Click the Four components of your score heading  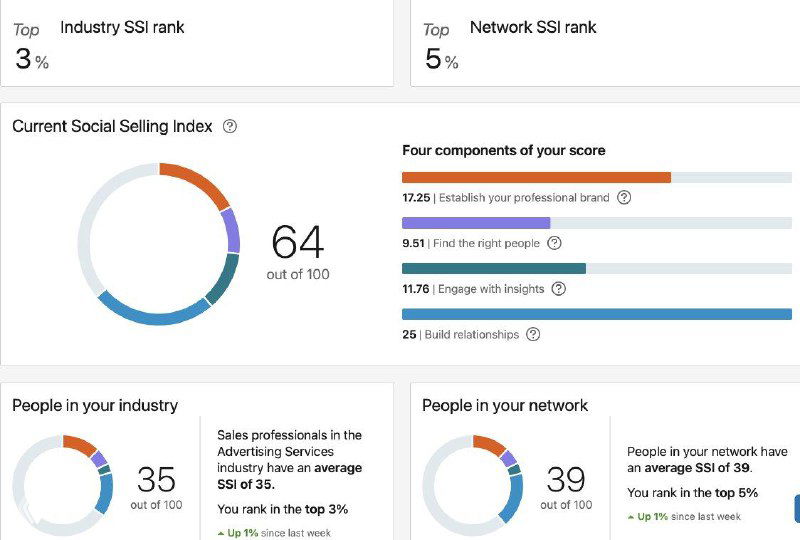(x=503, y=150)
